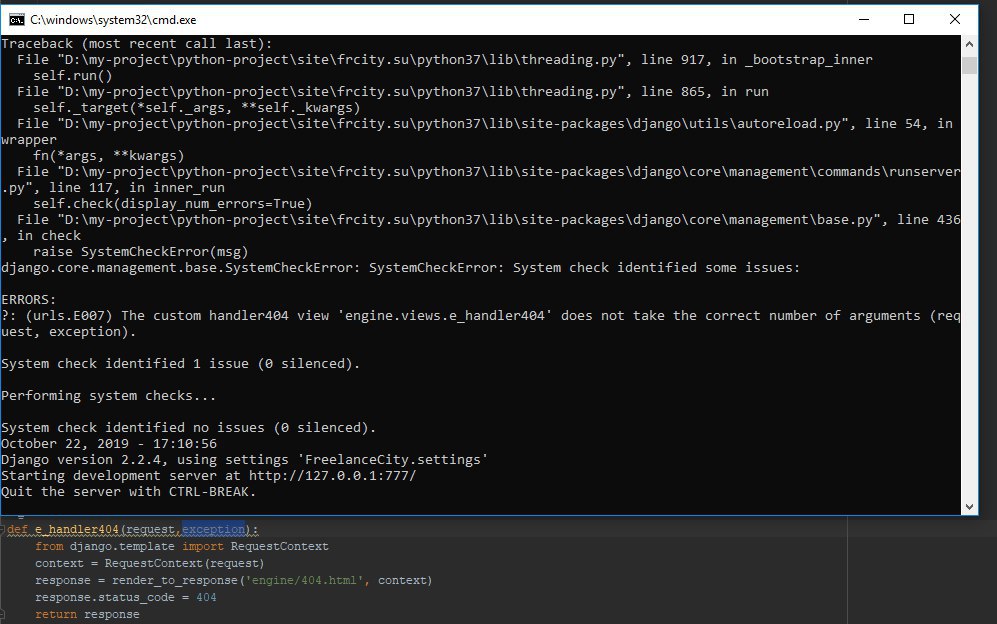
Task: Click the 'October 22, 2019 - 17:10:56' timestamp
Action: [x=109, y=443]
